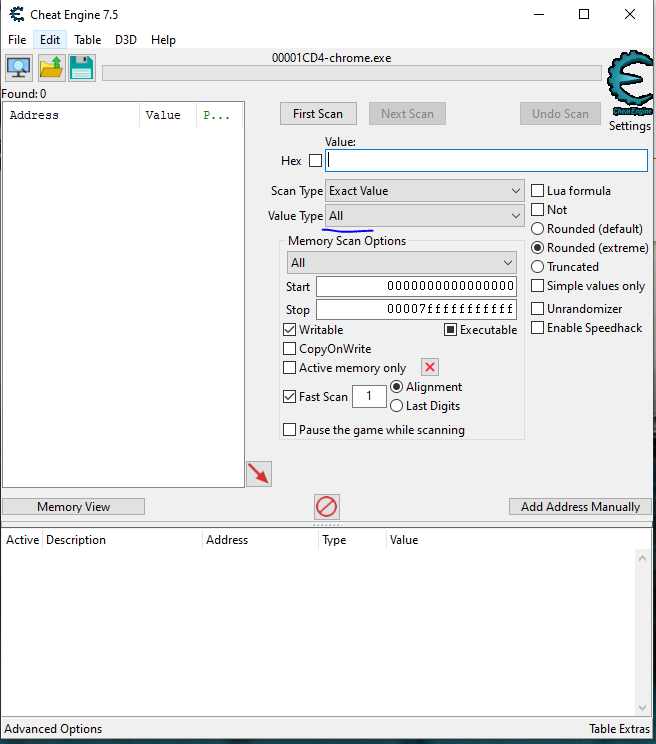Open the Help menu
This screenshot has height=744, width=656.
point(163,40)
